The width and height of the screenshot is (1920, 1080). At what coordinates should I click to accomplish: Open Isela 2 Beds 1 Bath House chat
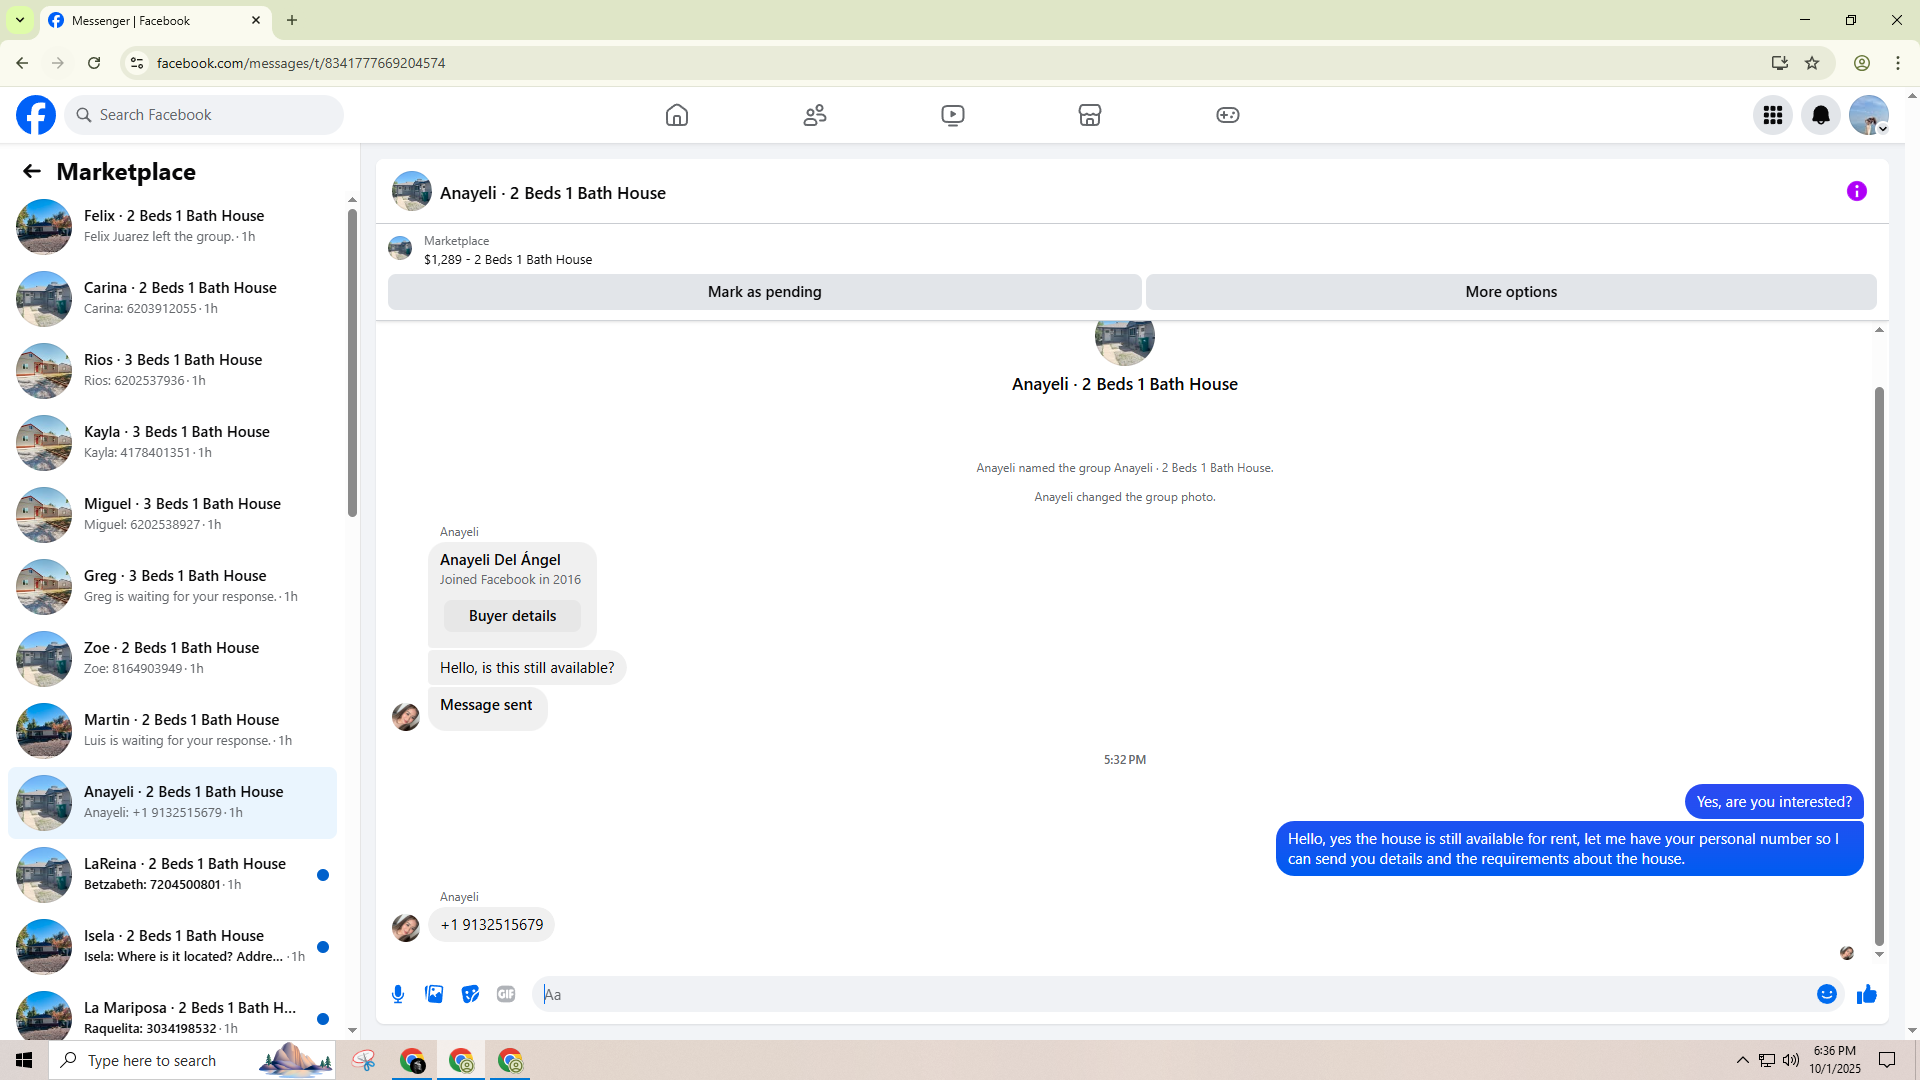172,946
